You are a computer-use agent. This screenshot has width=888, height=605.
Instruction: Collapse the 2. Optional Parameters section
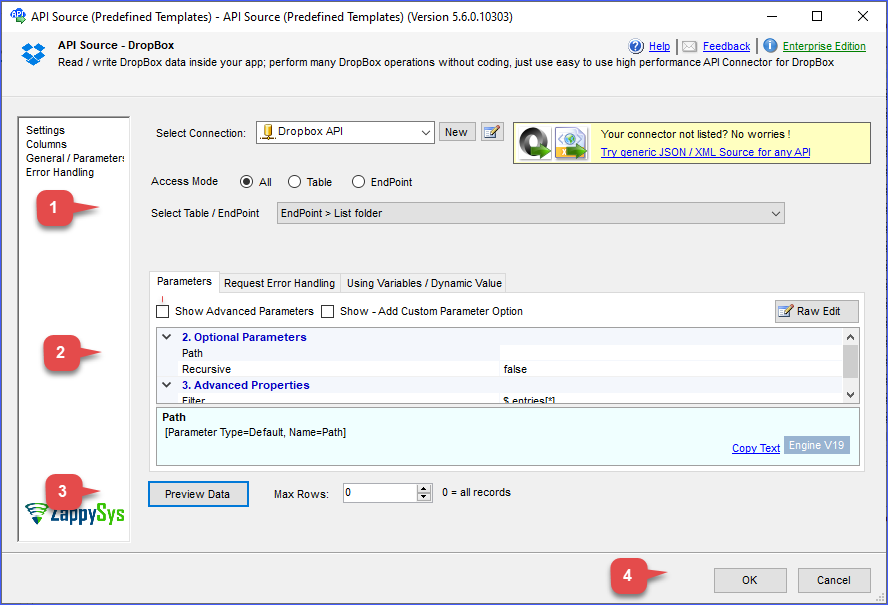click(166, 336)
